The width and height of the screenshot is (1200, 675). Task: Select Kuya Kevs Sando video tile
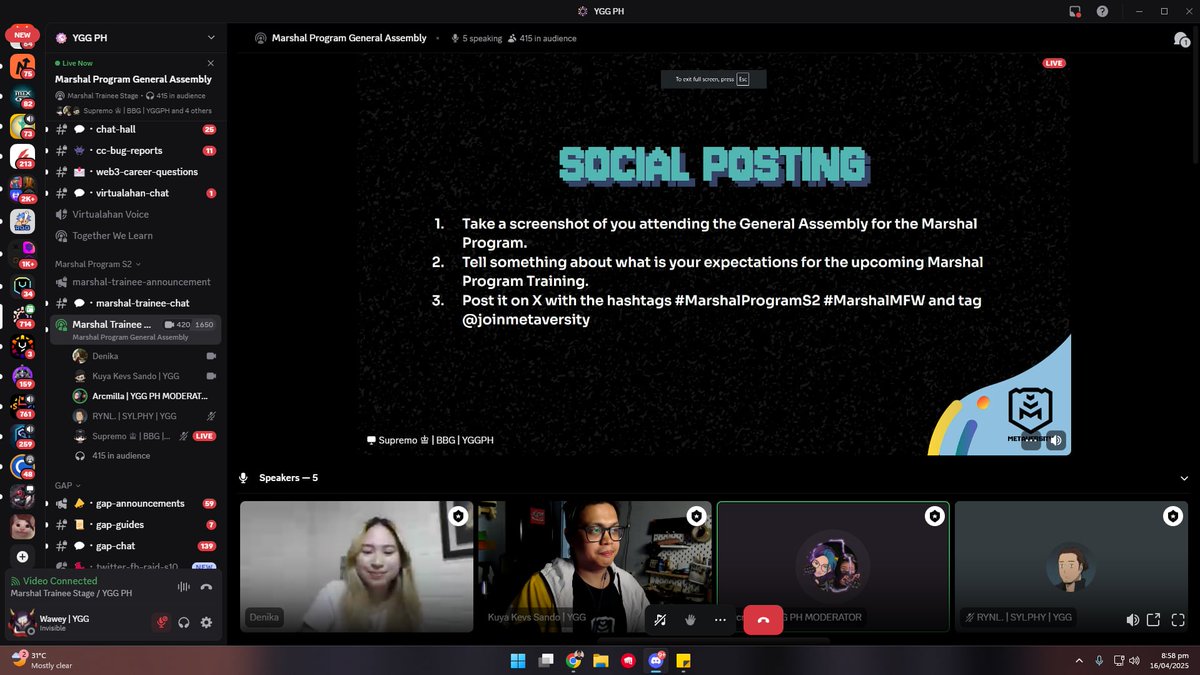click(x=595, y=567)
